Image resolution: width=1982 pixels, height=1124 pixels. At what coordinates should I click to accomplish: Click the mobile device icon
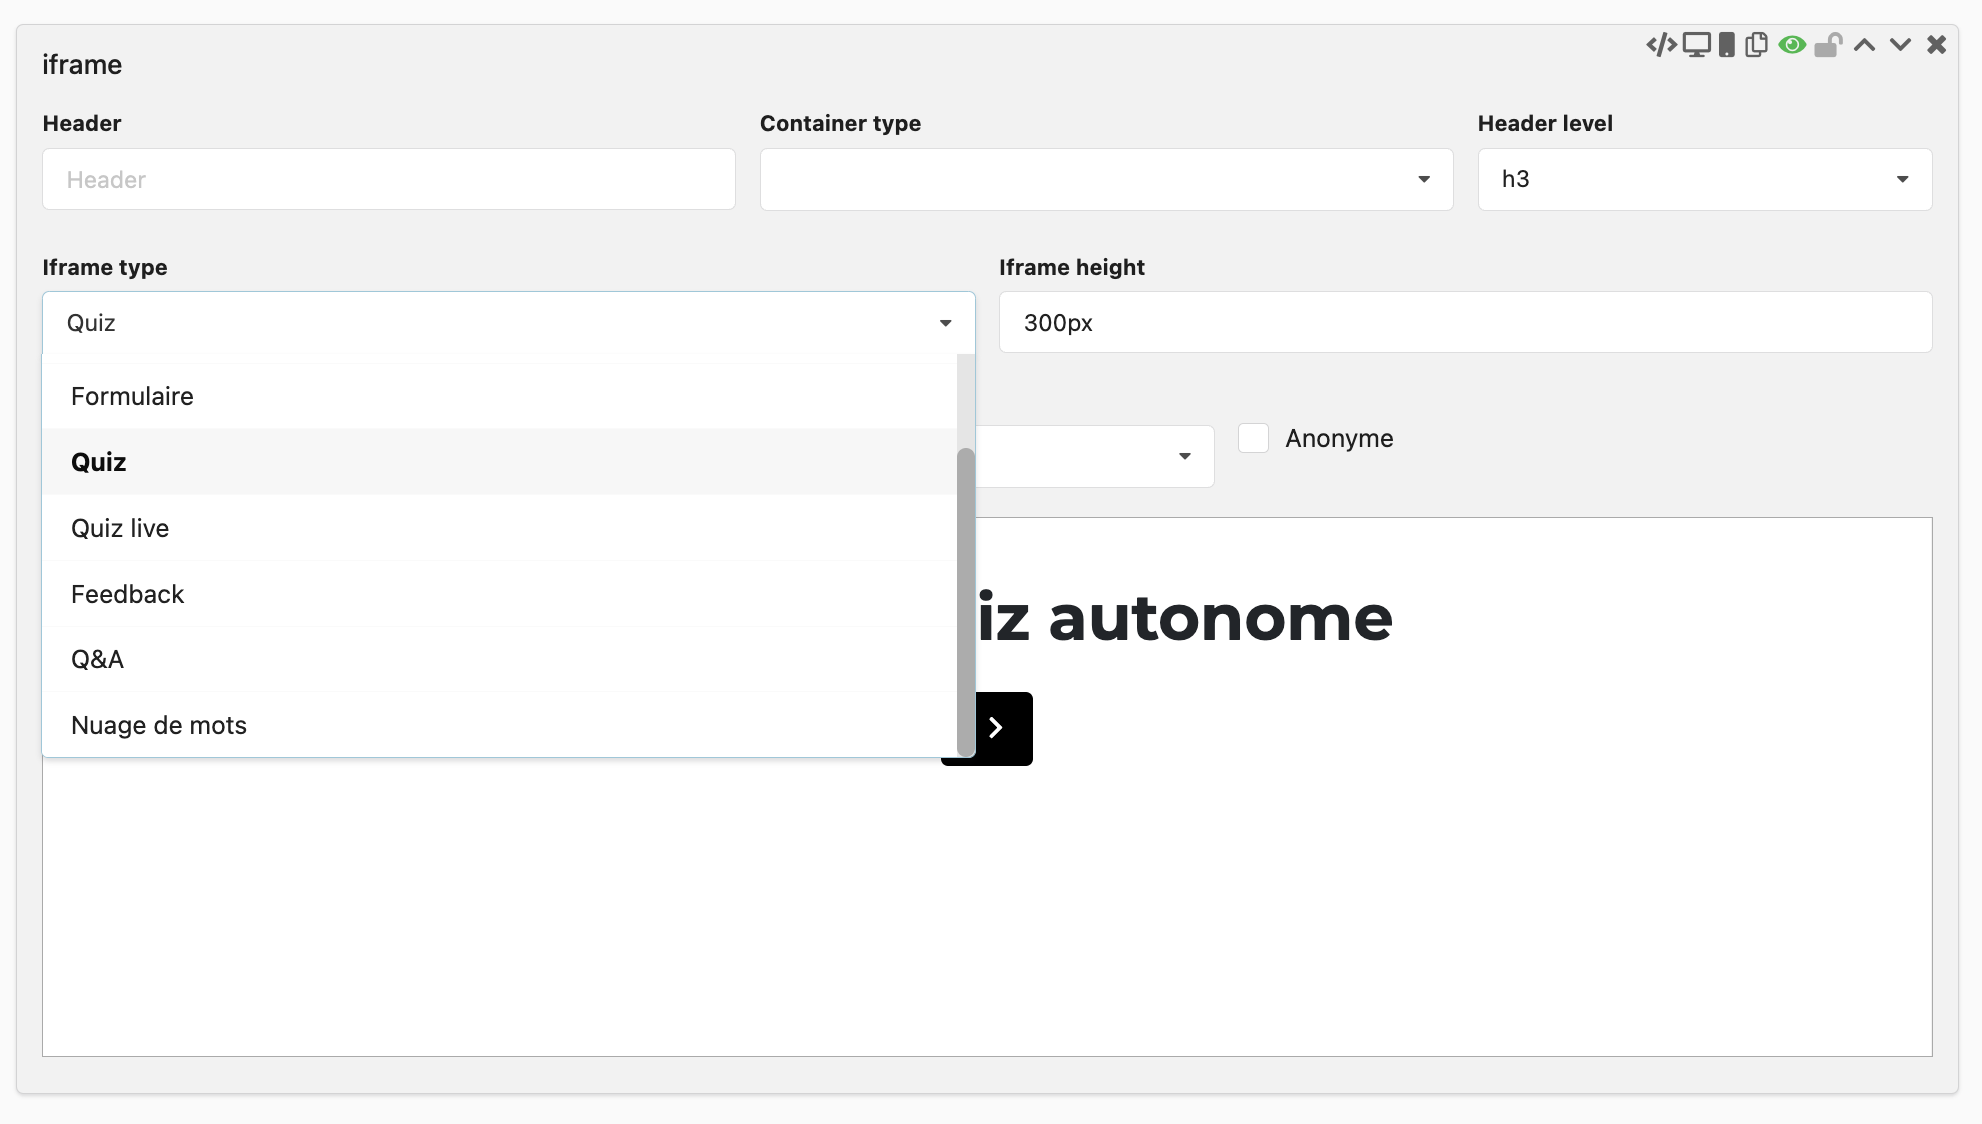(x=1727, y=45)
